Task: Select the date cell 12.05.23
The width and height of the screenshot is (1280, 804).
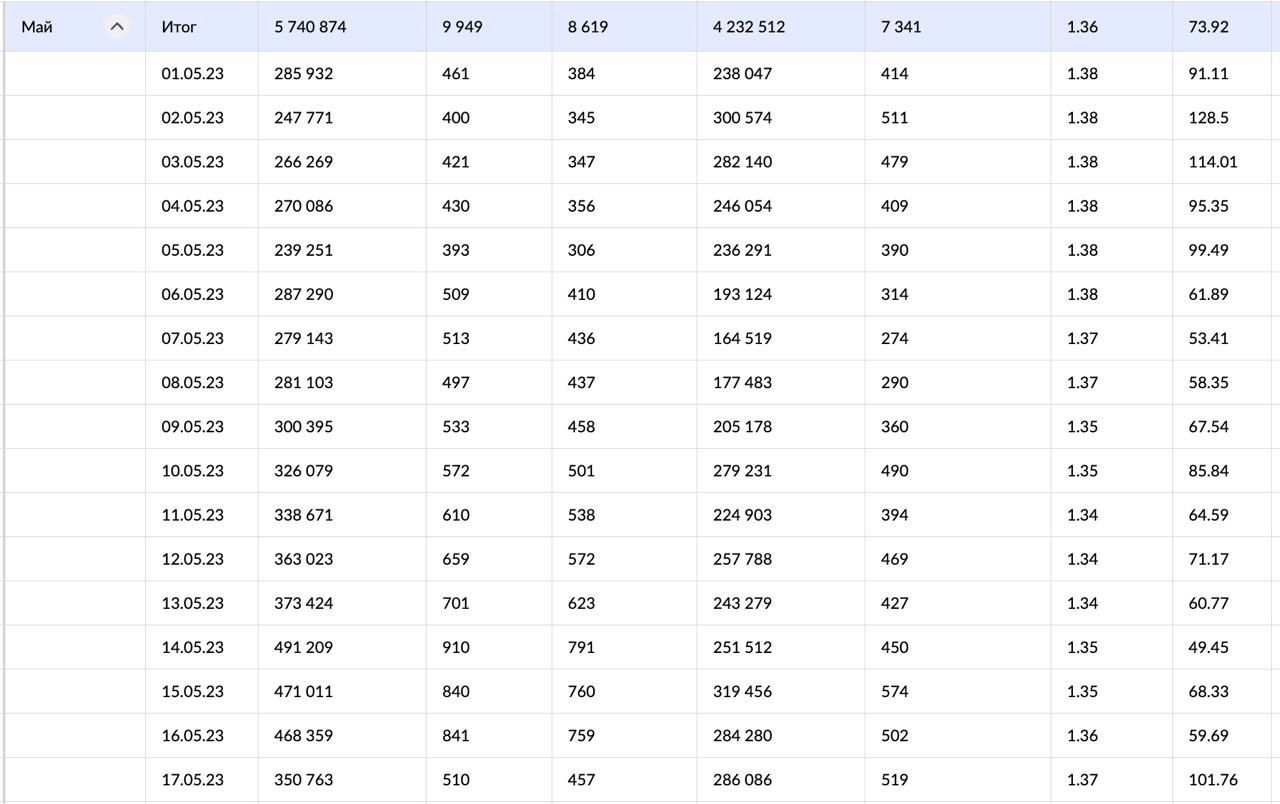Action: [193, 559]
